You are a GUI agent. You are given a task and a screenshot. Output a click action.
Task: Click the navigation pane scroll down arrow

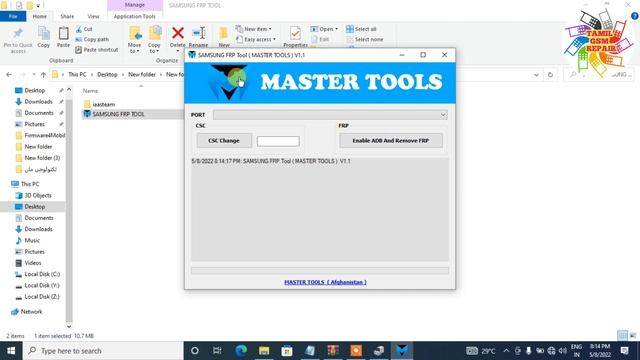(69, 326)
